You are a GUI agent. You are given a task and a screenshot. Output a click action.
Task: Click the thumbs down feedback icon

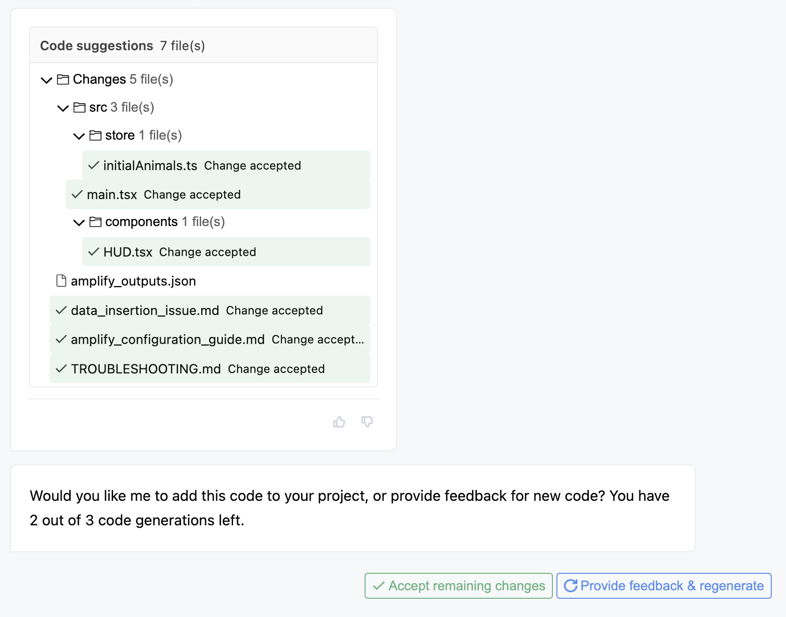pos(367,422)
